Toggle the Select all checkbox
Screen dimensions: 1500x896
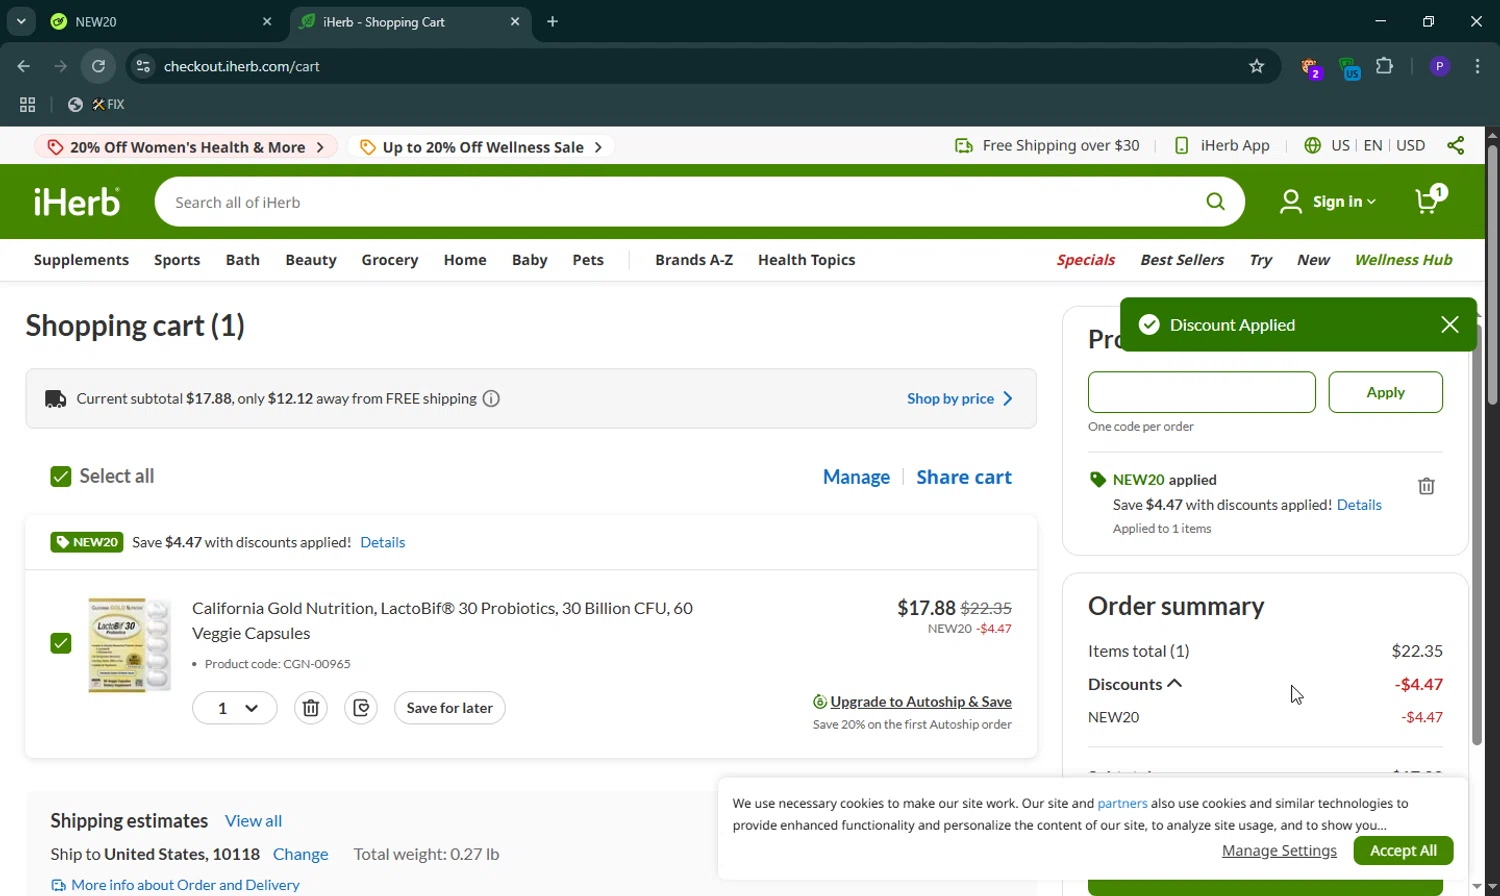click(61, 476)
